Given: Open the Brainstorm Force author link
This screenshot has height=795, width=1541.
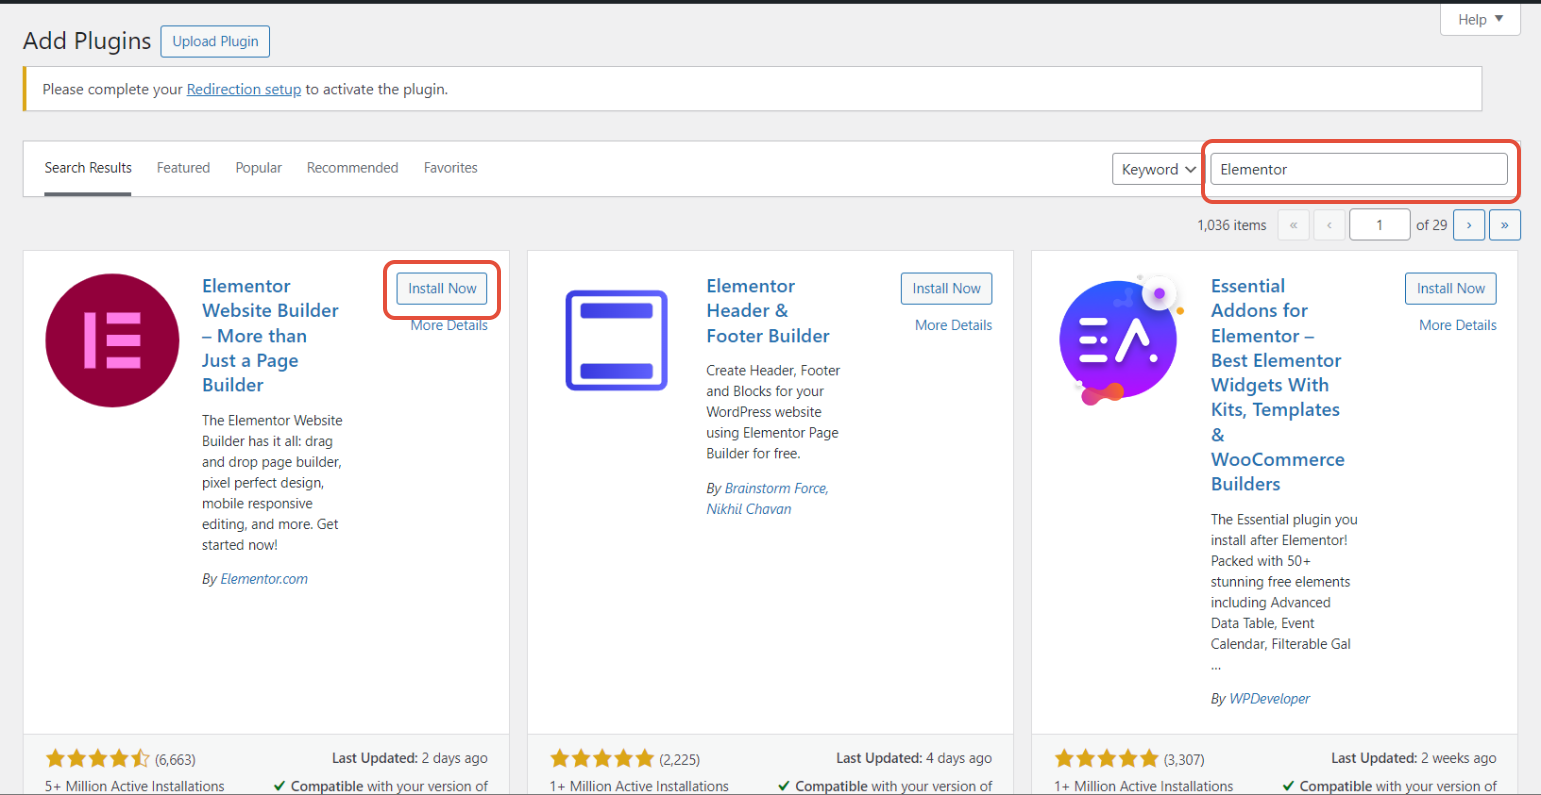Looking at the screenshot, I should tap(775, 488).
